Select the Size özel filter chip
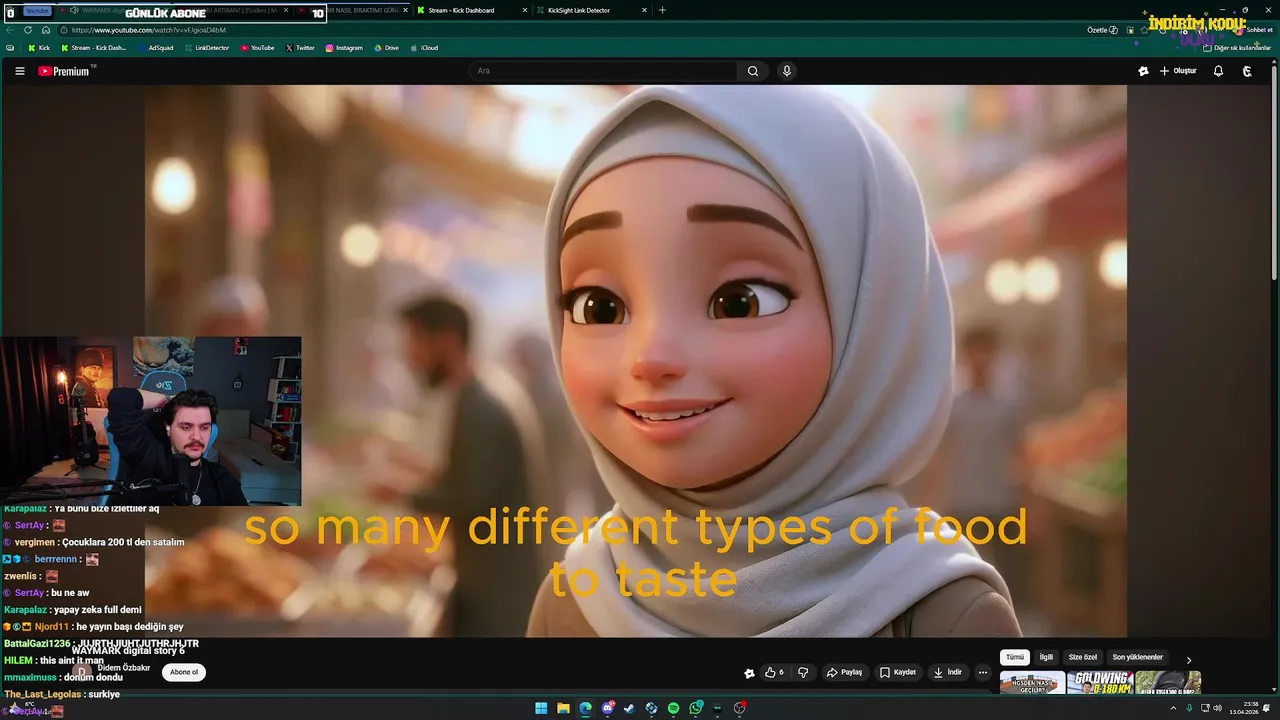The image size is (1280, 720). pos(1083,657)
